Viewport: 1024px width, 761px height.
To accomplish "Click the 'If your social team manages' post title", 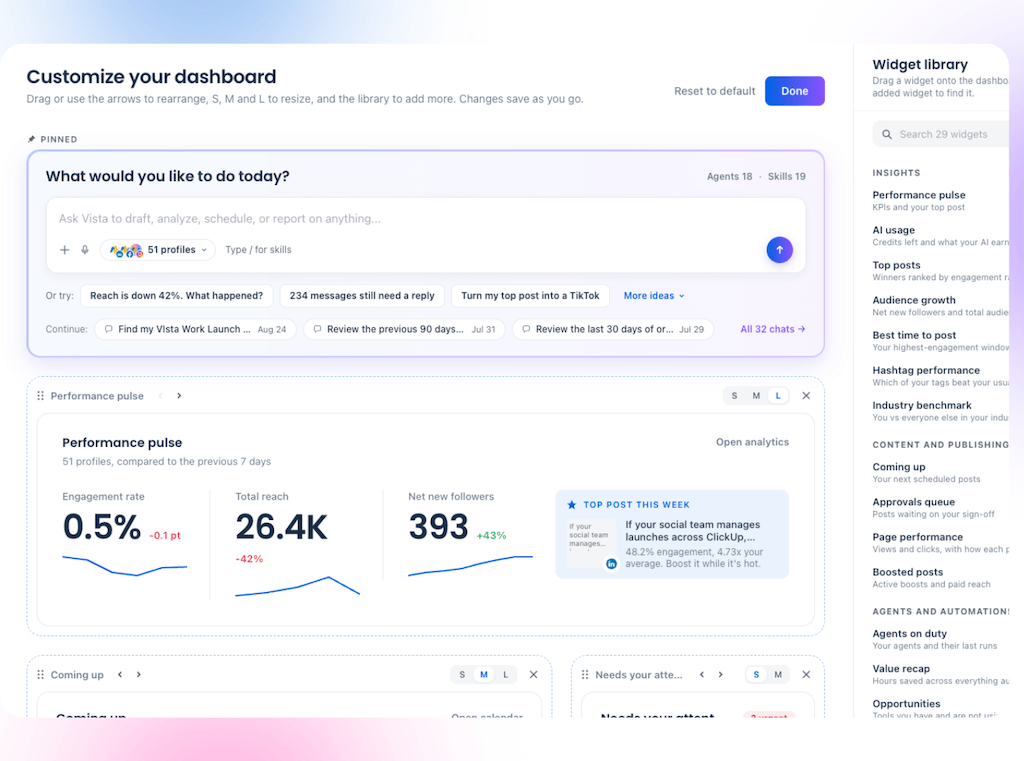I will point(692,530).
